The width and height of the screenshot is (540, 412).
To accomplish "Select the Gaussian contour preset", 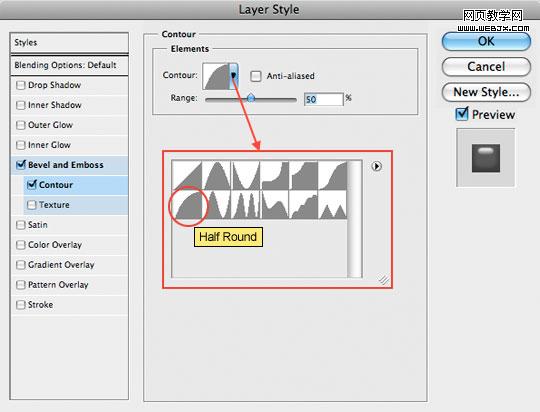I will coord(332,175).
